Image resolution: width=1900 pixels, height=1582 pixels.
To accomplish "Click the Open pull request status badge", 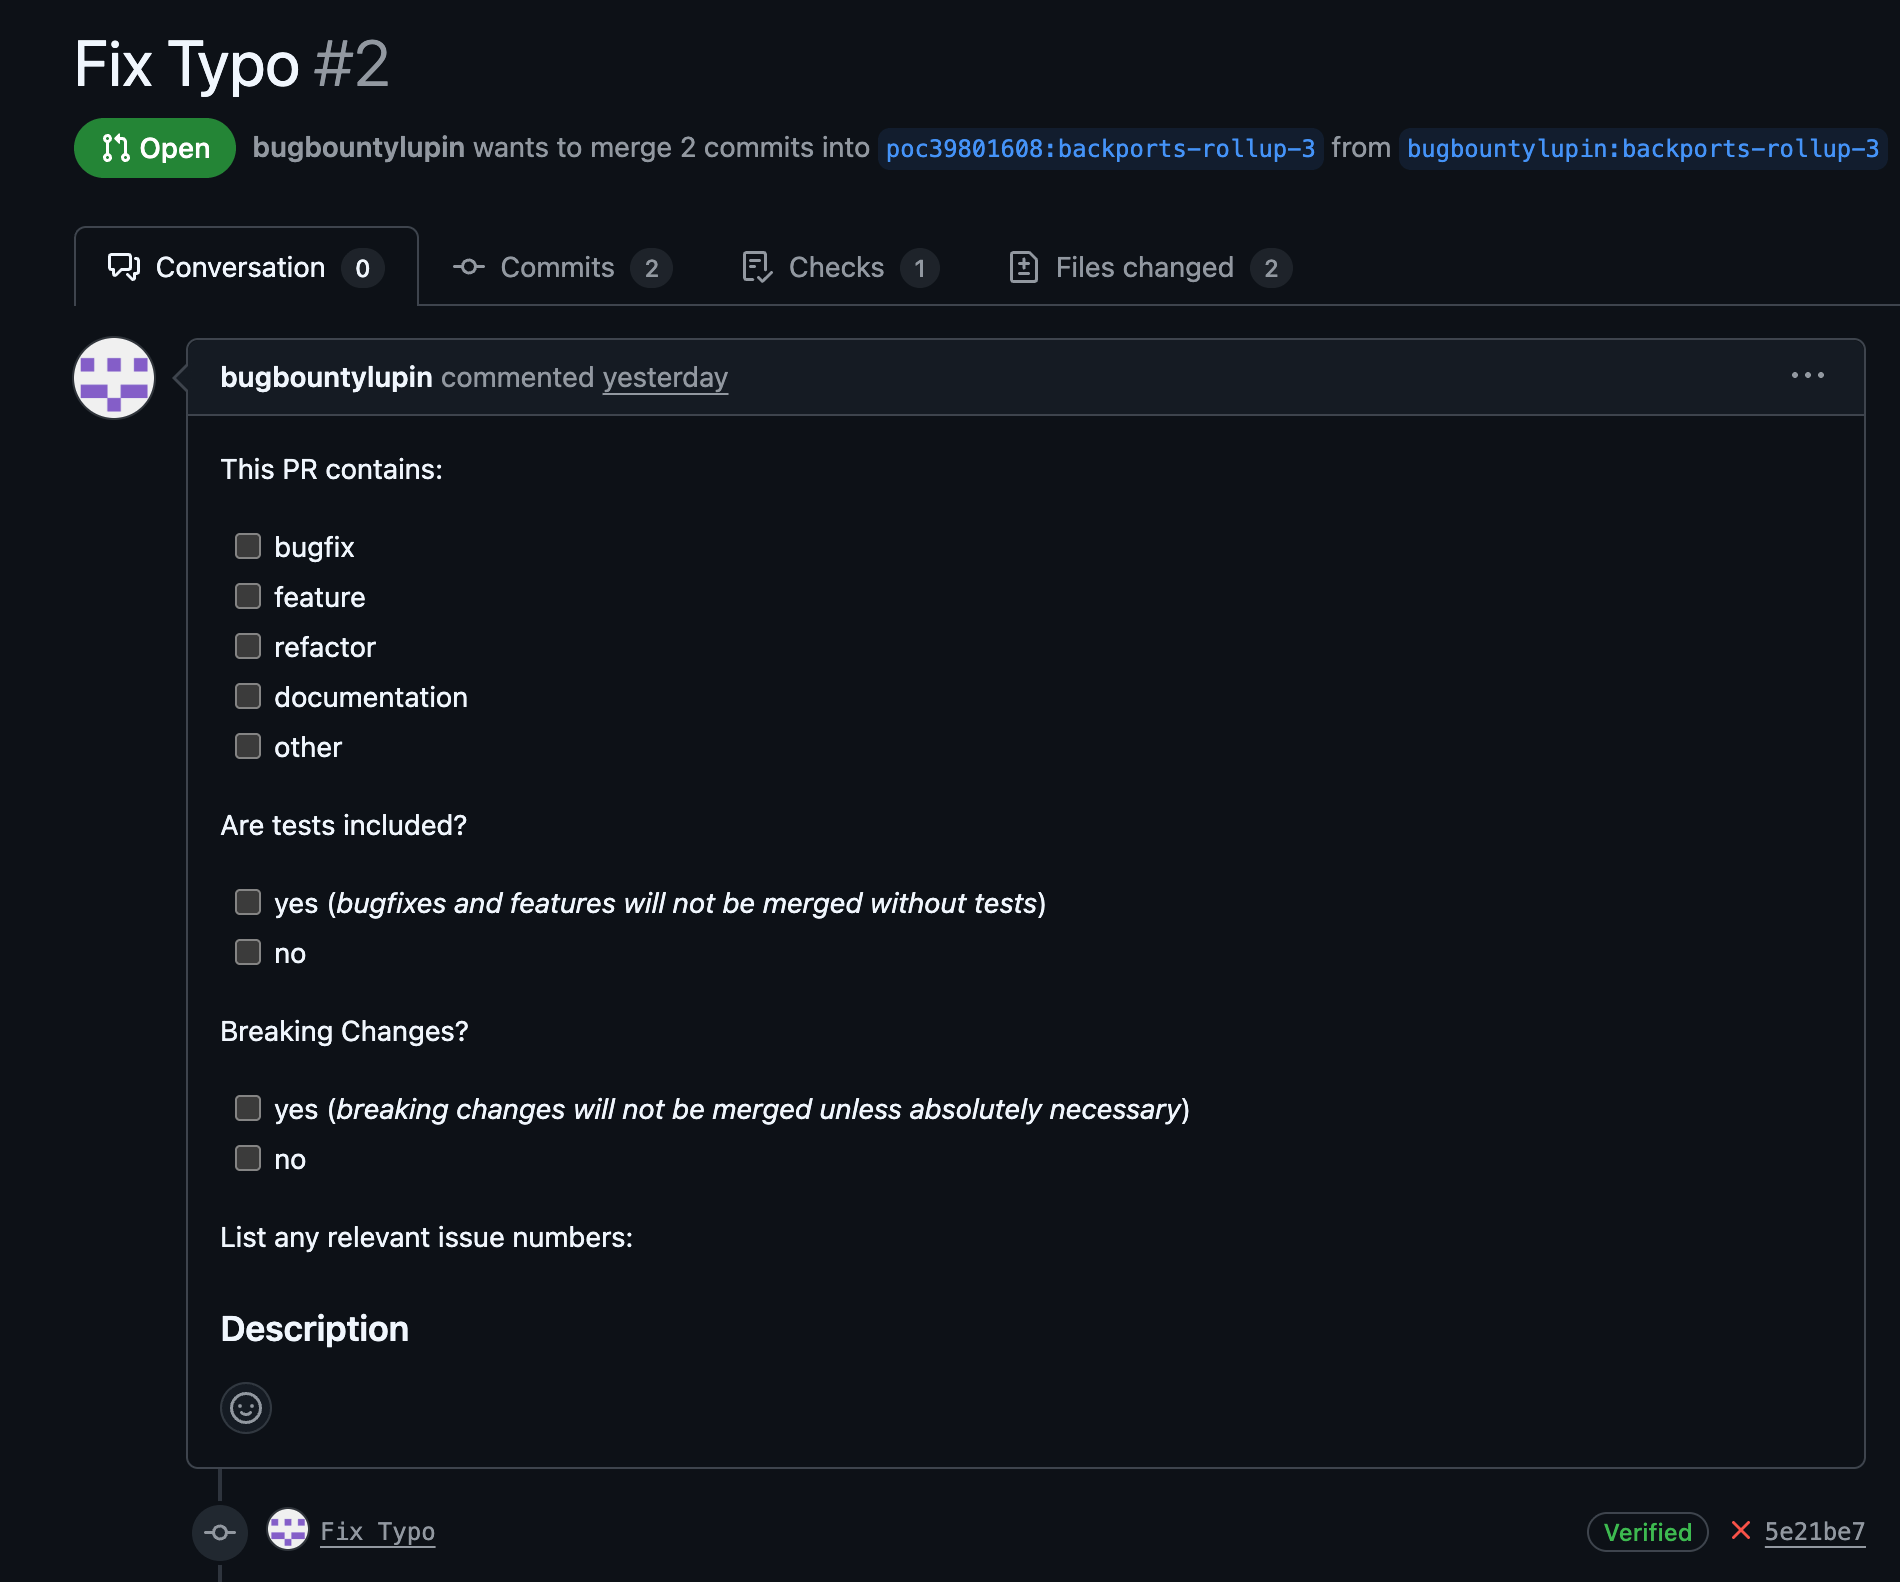I will (x=155, y=148).
